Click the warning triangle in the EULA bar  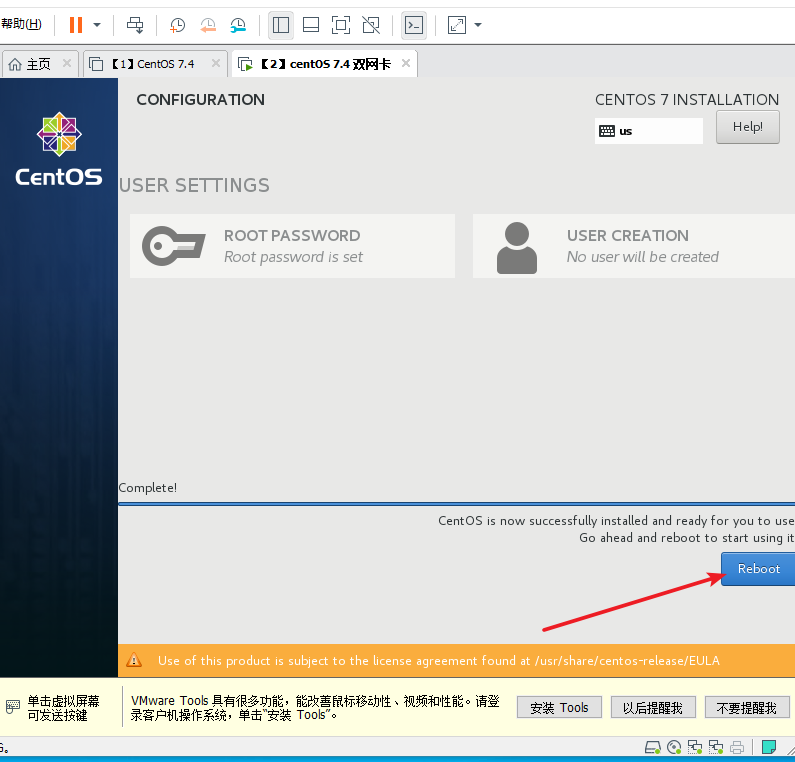click(134, 660)
